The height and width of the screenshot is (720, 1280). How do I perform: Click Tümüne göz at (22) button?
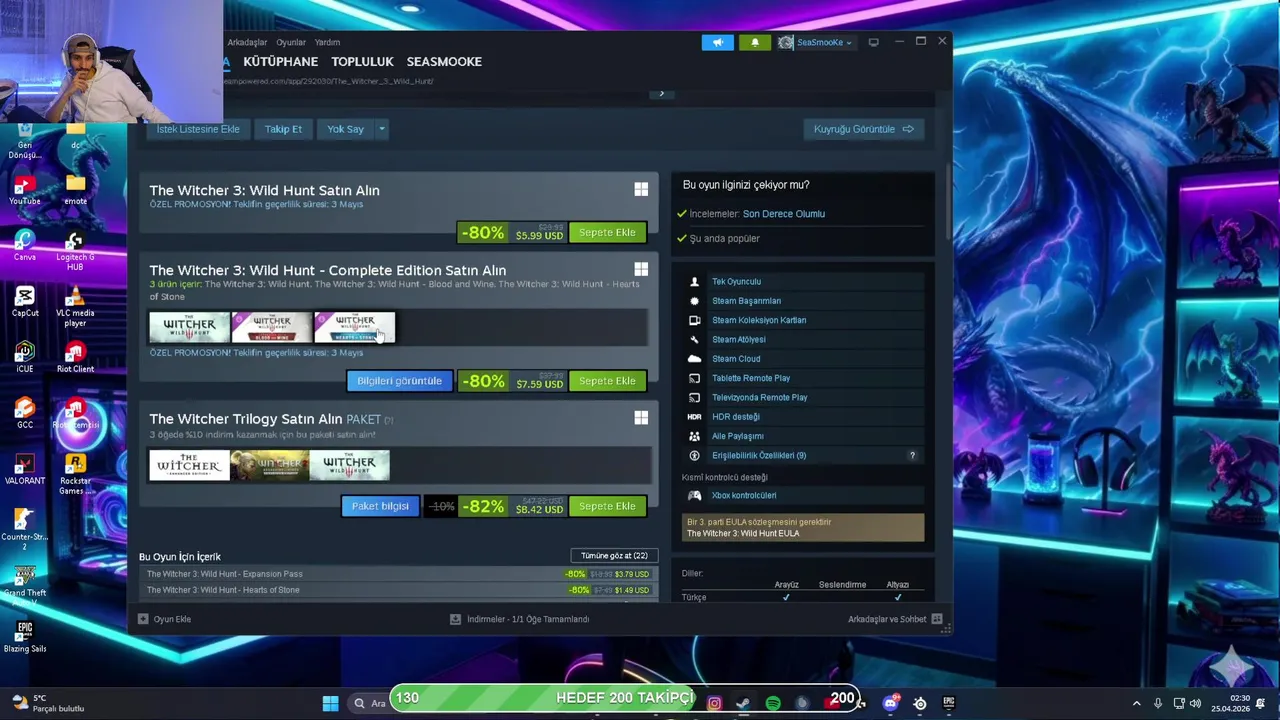pos(614,556)
